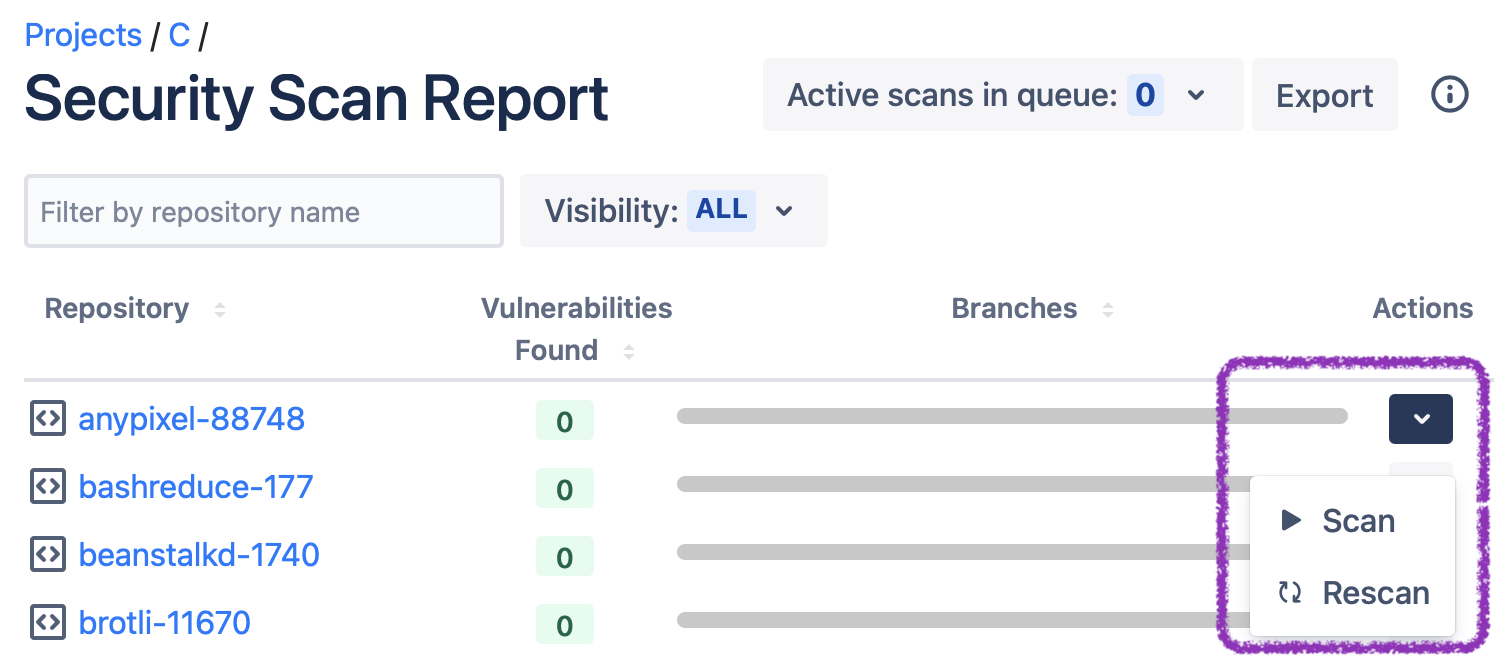Click the branches progress bar for anypixel-88748

point(1010,416)
